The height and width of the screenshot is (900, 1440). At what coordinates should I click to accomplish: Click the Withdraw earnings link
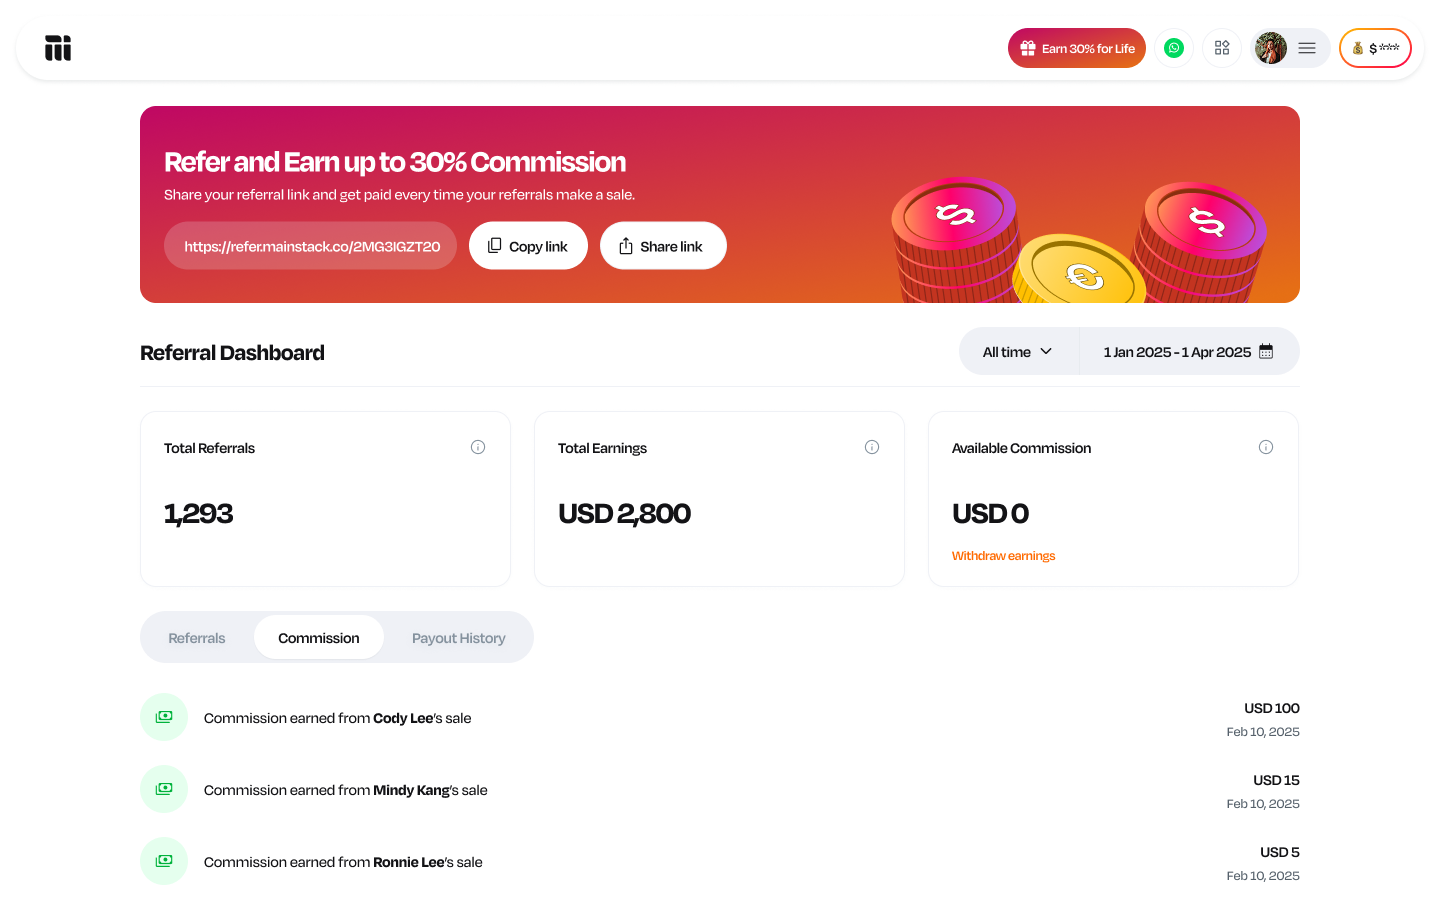(1003, 556)
